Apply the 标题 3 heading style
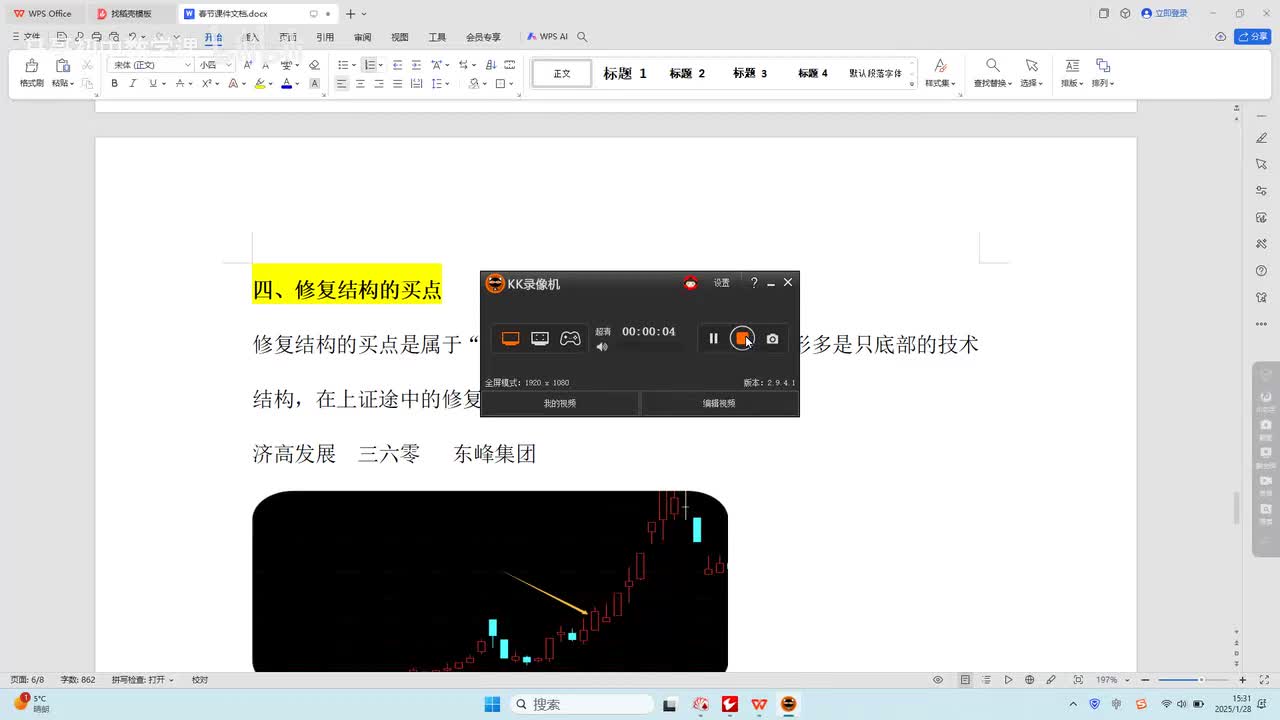Viewport: 1280px width, 720px height. [x=750, y=73]
